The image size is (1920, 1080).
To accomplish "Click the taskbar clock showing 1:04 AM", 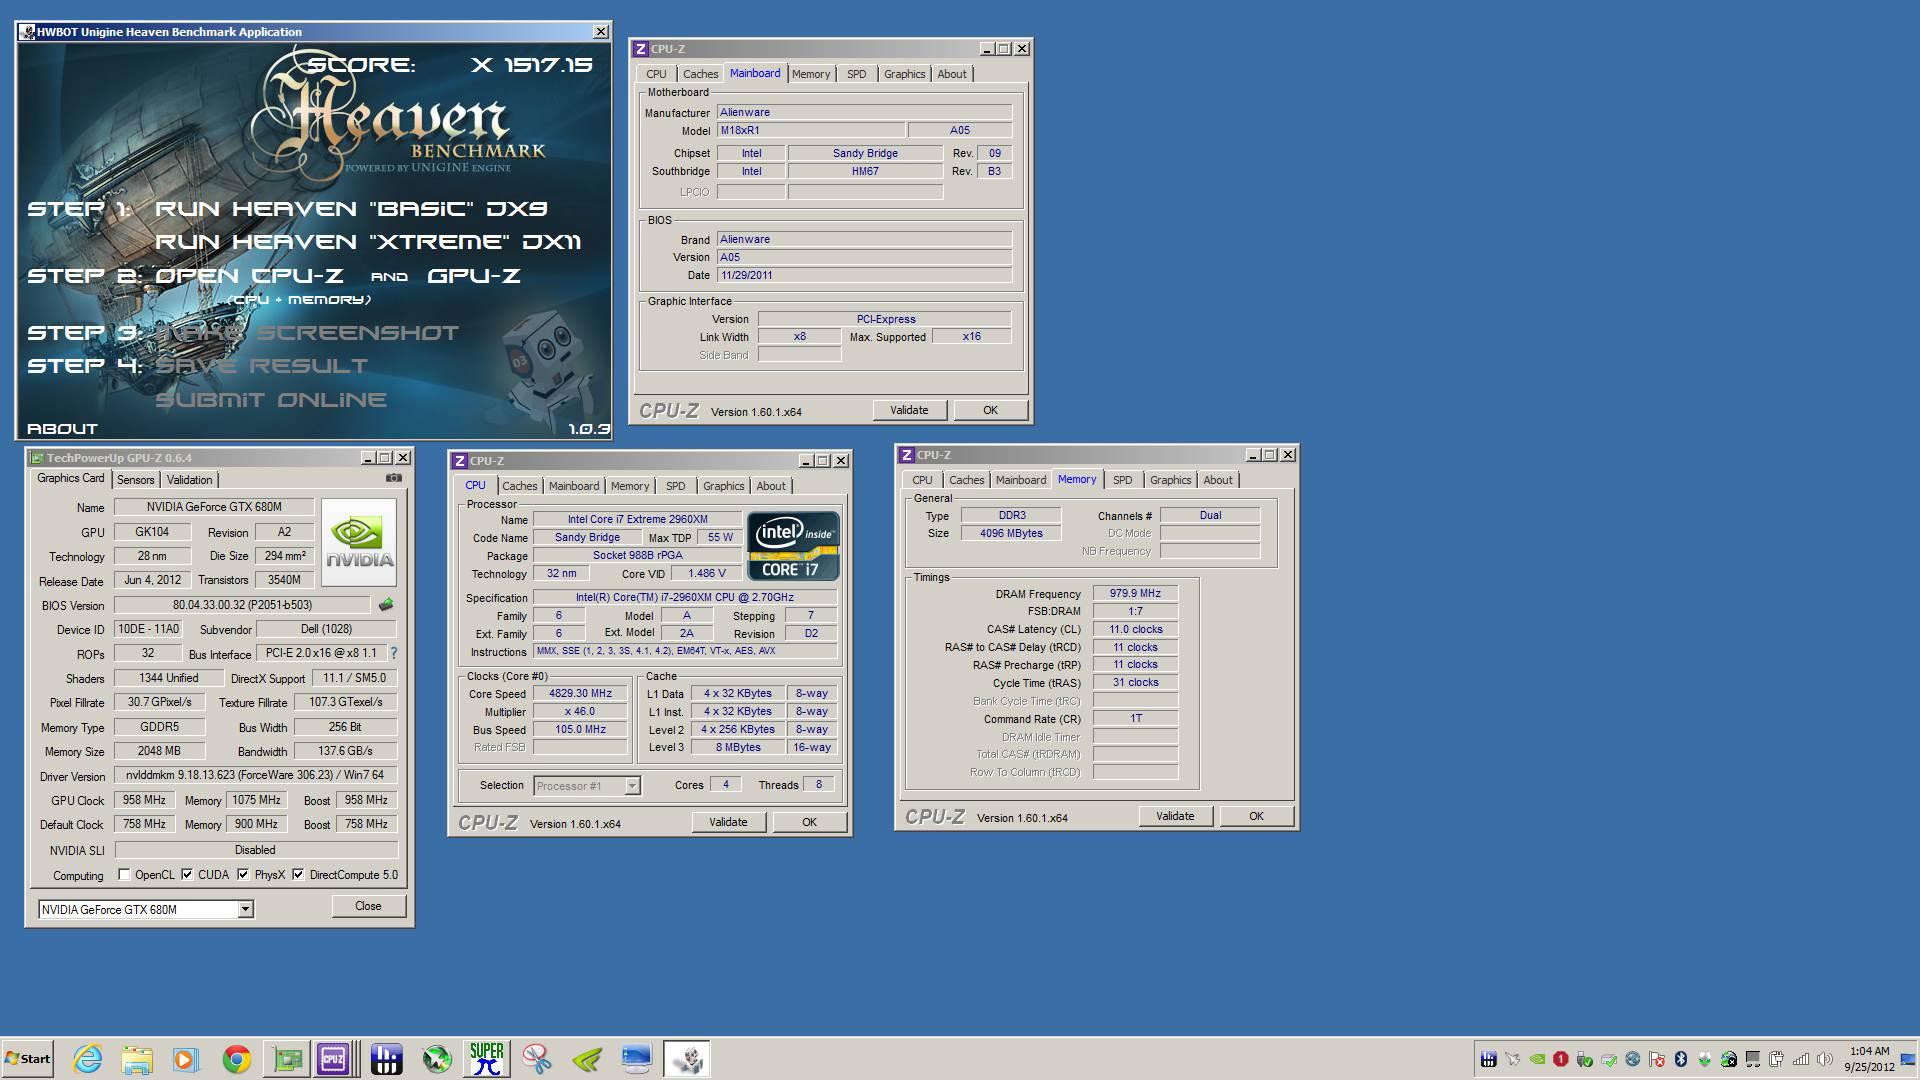I will pos(1869,1059).
